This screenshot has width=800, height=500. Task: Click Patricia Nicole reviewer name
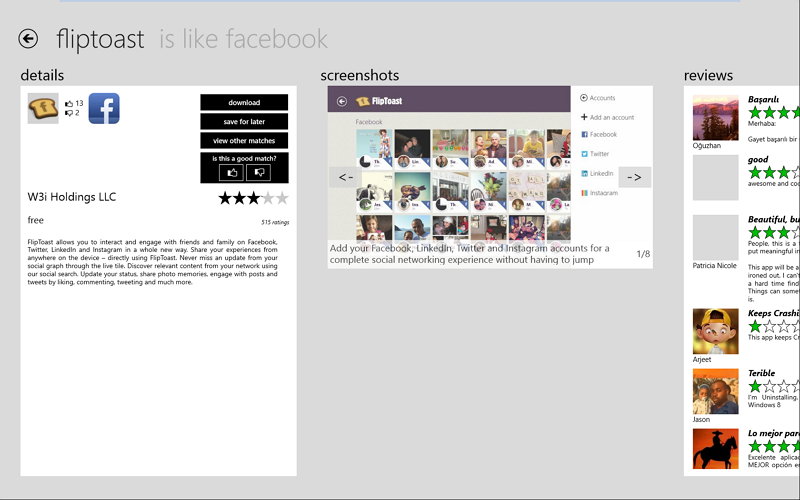tap(714, 266)
